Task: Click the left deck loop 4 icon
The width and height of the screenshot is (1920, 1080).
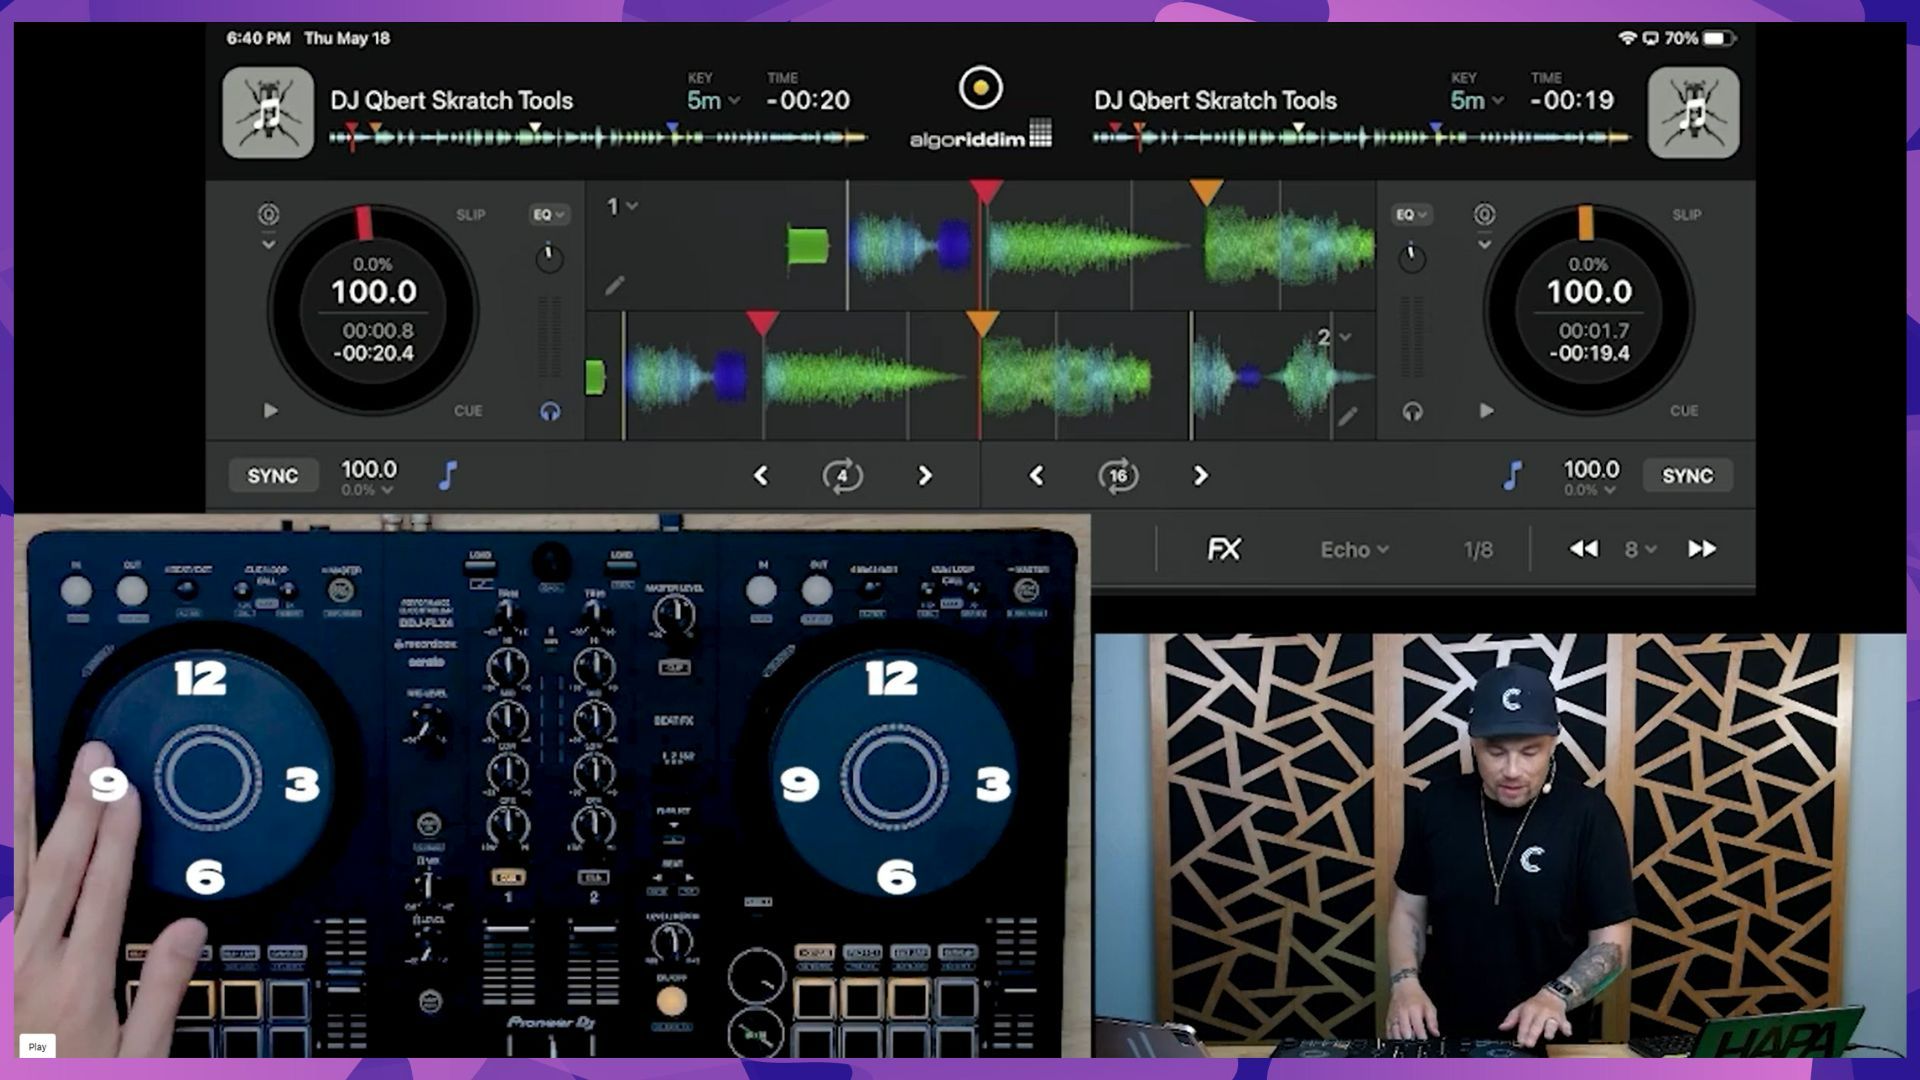Action: [x=842, y=476]
